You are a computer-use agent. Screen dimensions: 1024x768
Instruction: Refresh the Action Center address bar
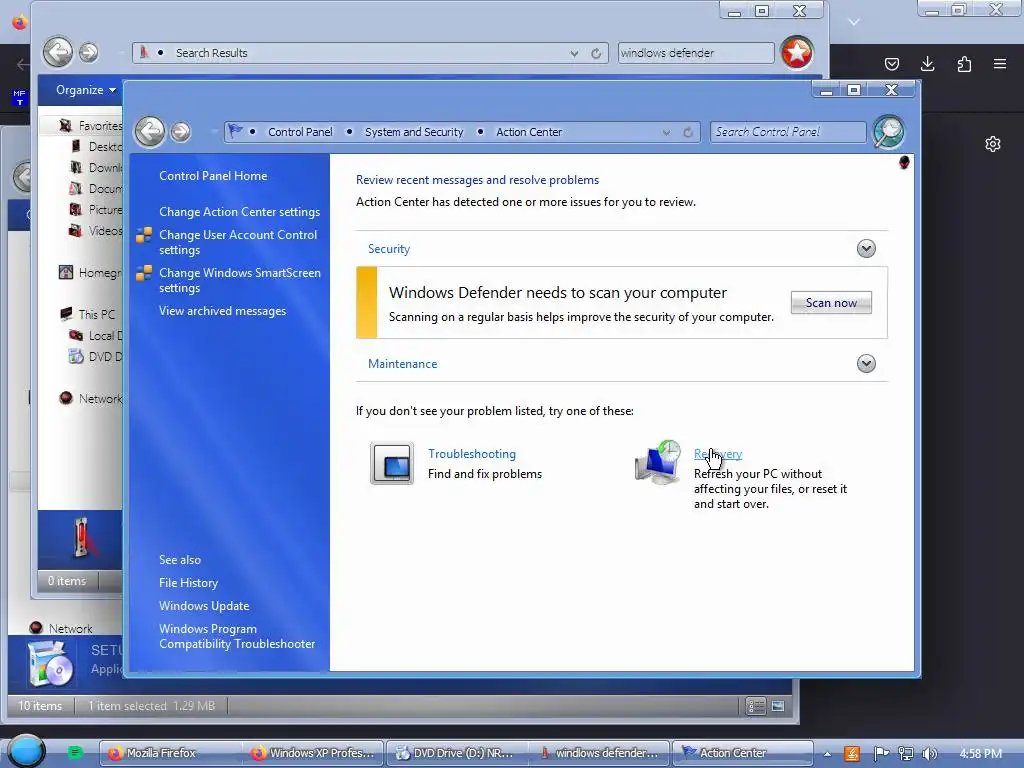[x=688, y=132]
